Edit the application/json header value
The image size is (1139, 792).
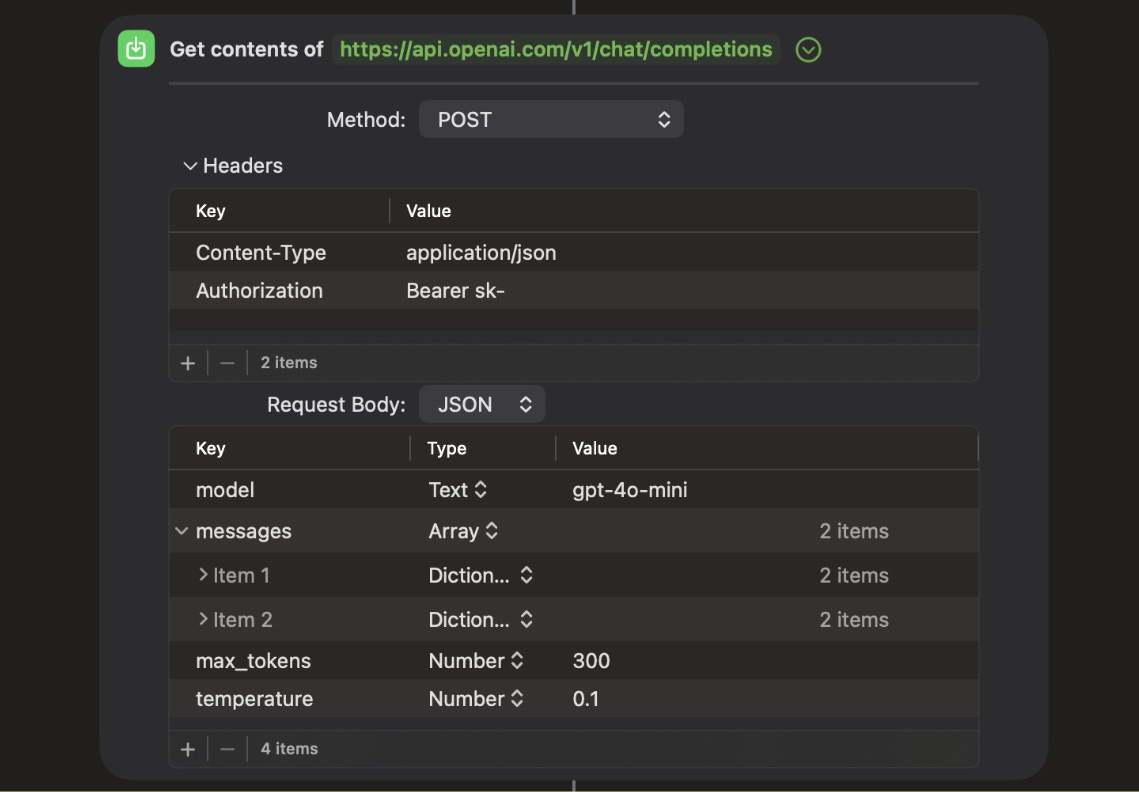(481, 252)
